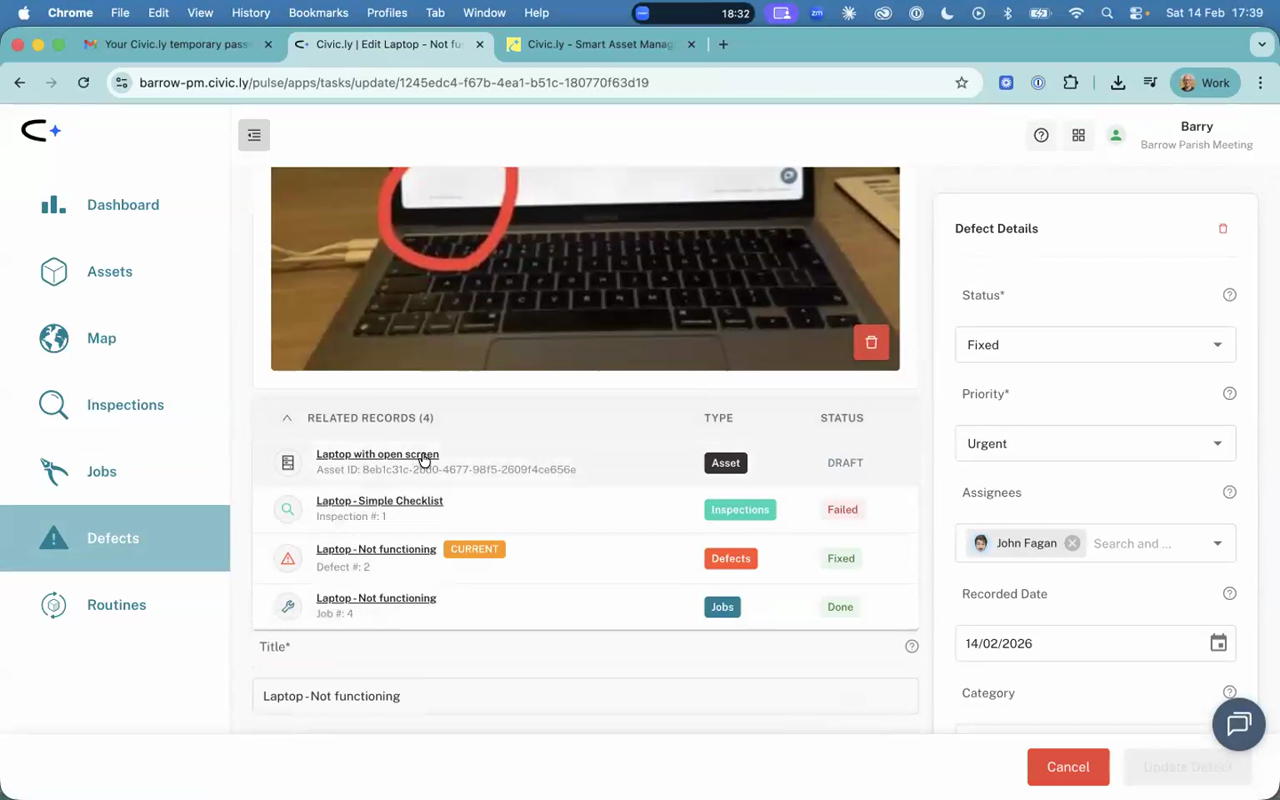Open the Priority dropdown showing Urgent

[x=1095, y=443]
